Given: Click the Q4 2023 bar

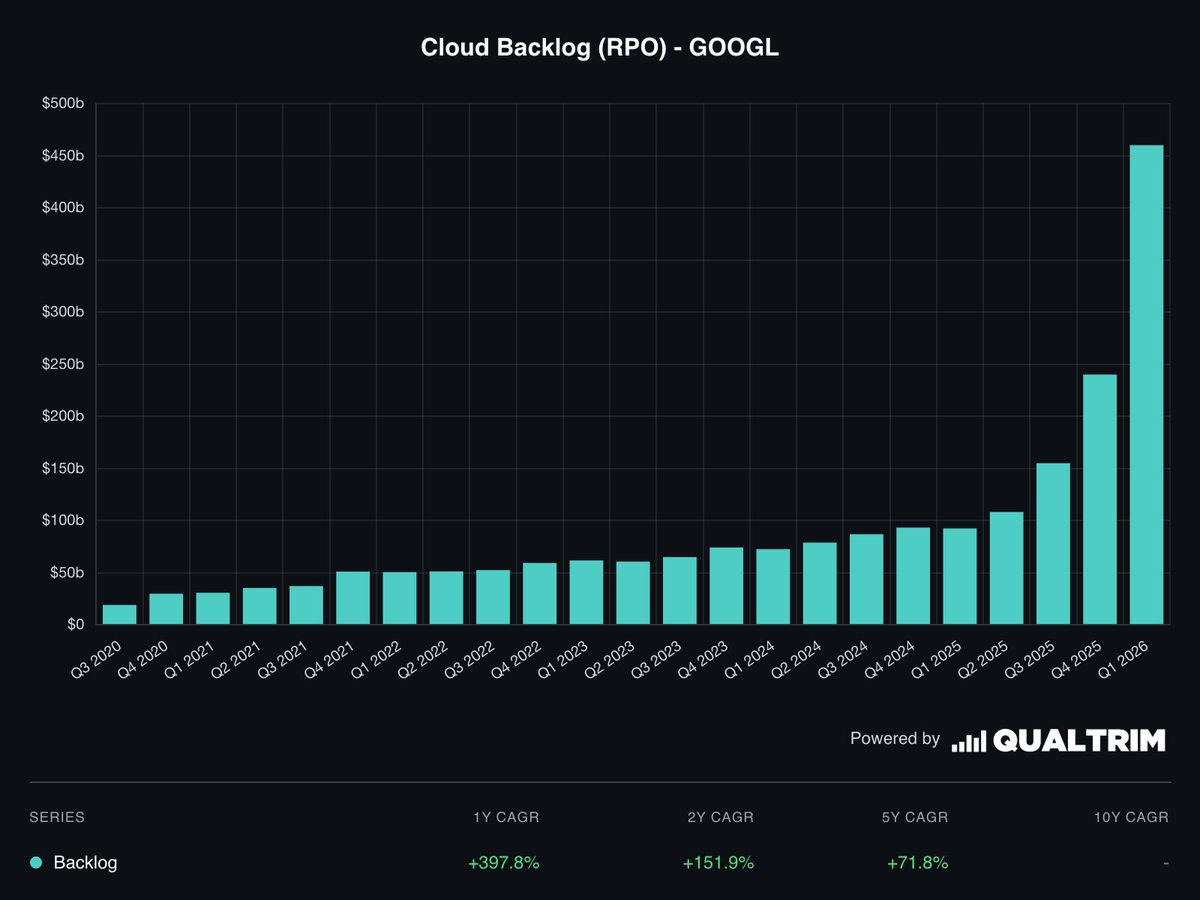Looking at the screenshot, I should pyautogui.click(x=726, y=586).
